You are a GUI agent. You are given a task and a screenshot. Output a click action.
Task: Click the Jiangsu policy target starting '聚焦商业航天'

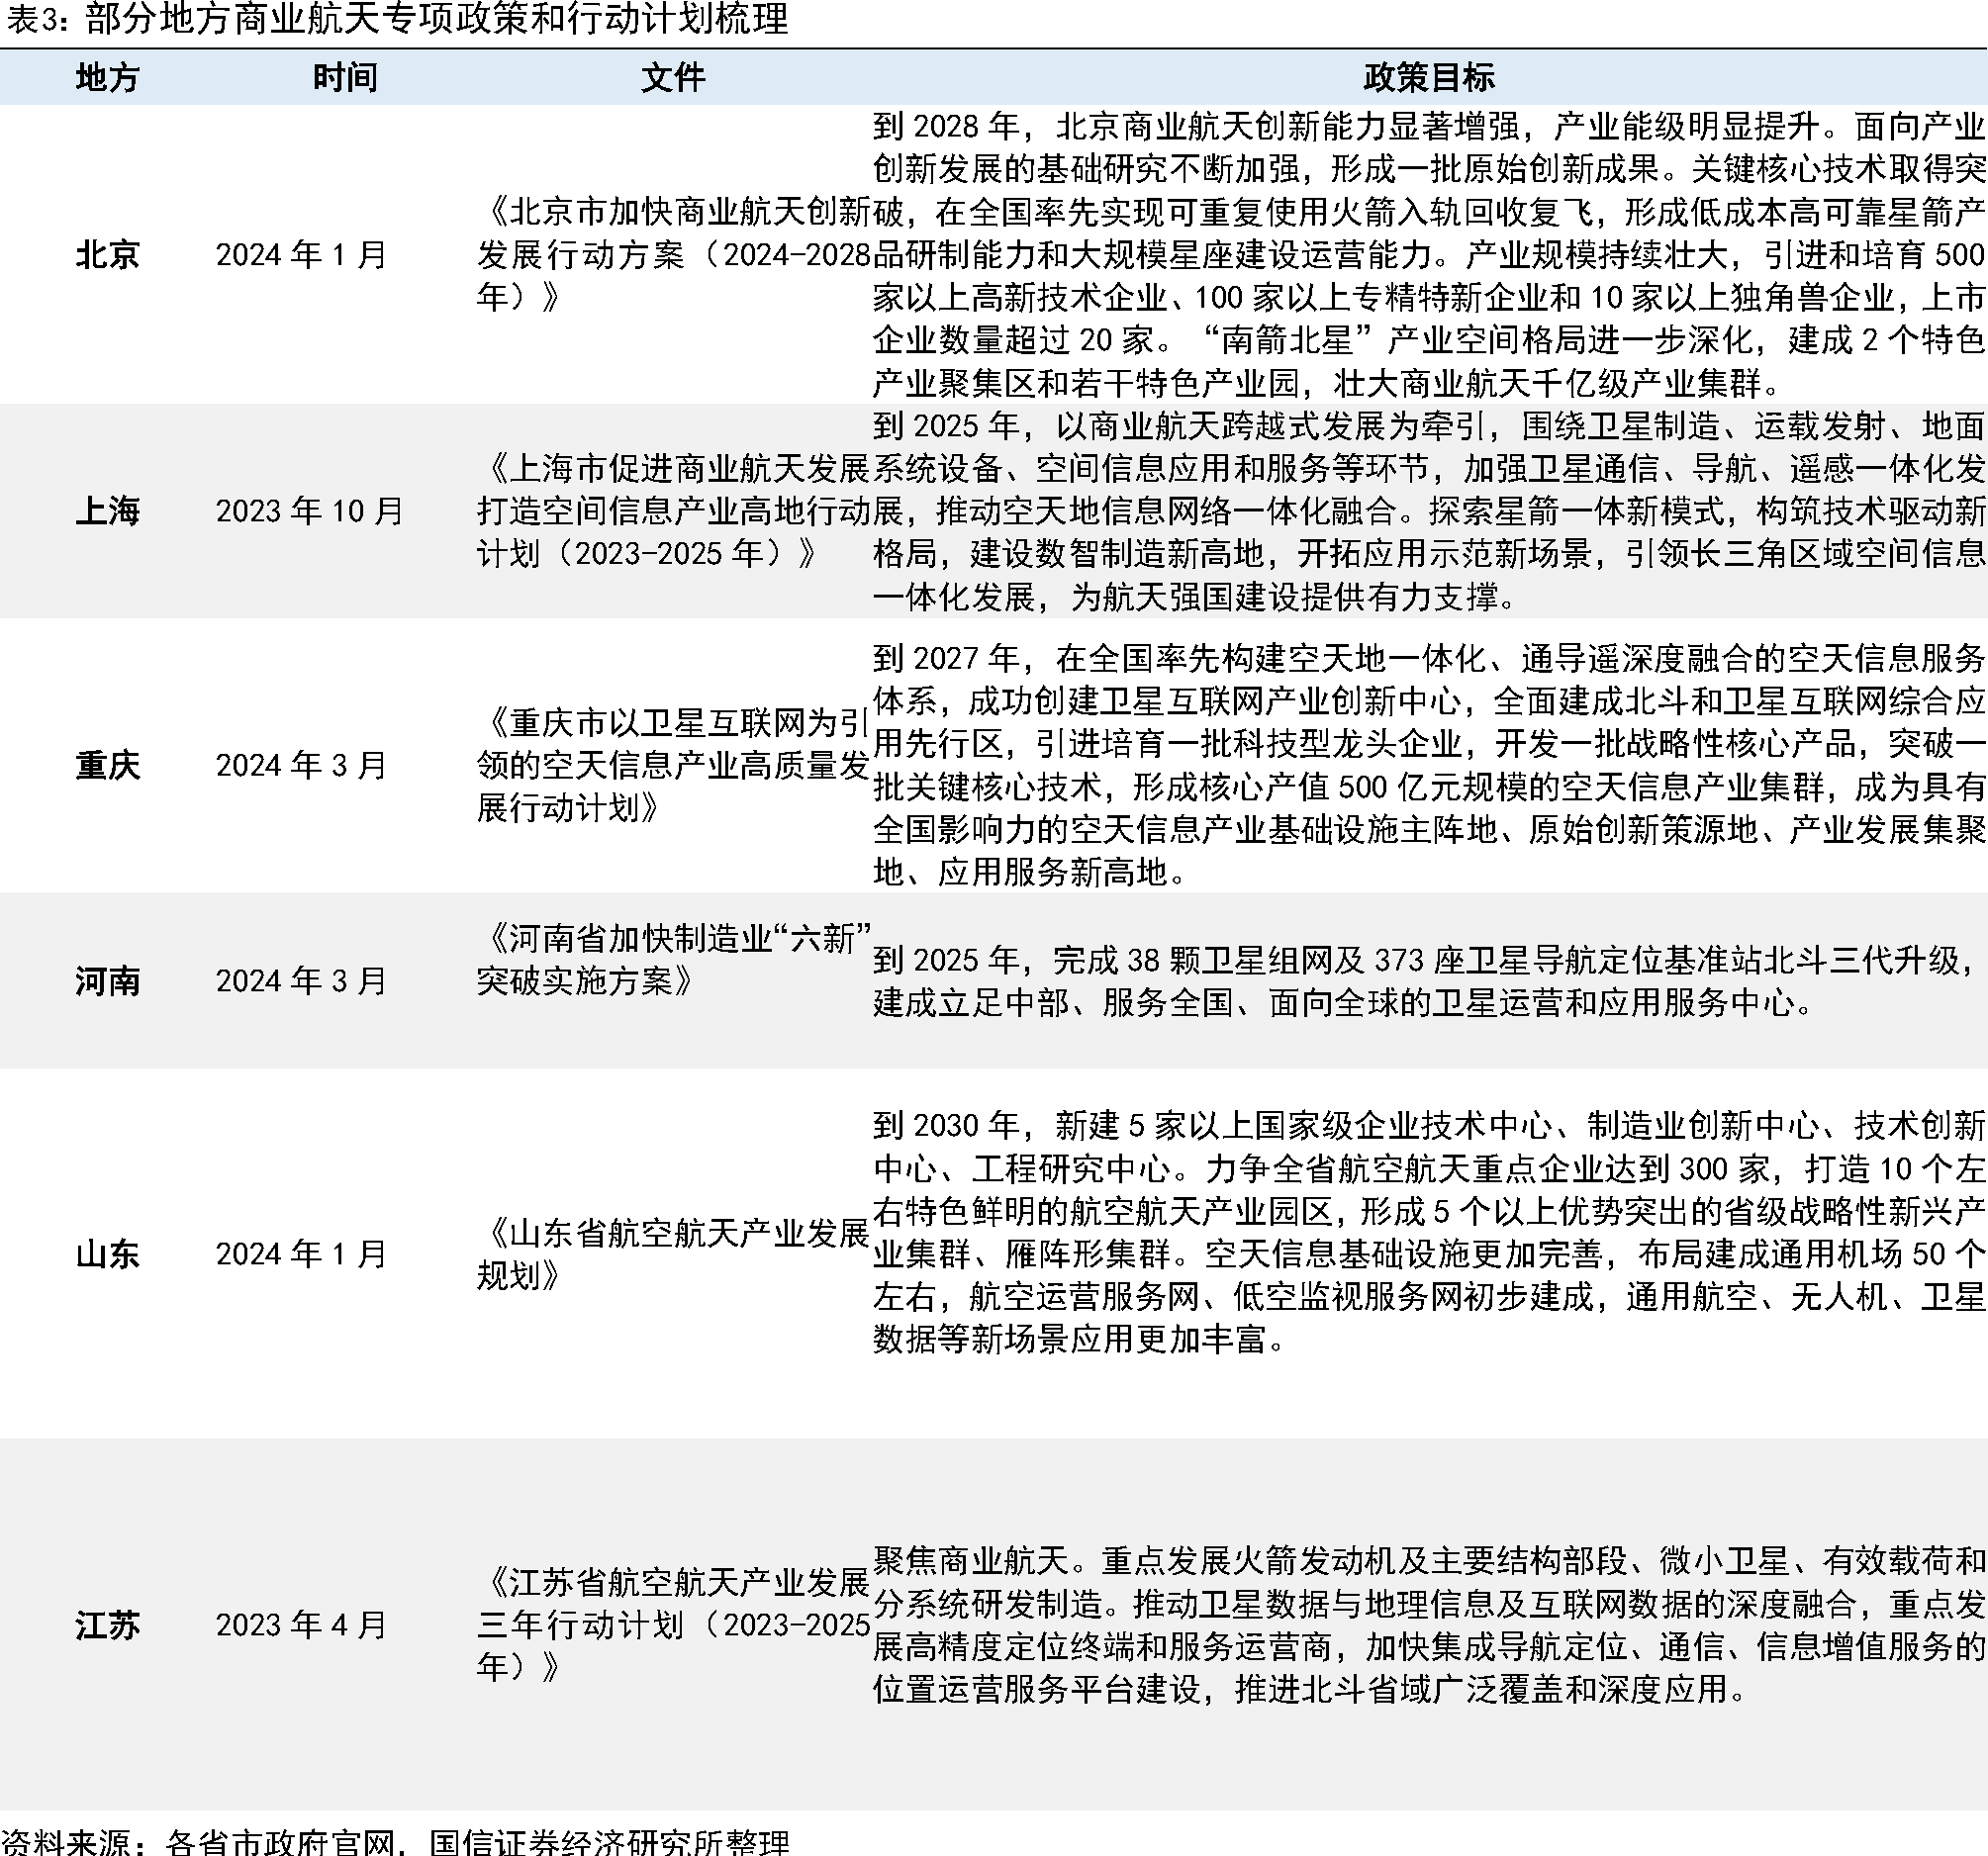(1429, 1625)
